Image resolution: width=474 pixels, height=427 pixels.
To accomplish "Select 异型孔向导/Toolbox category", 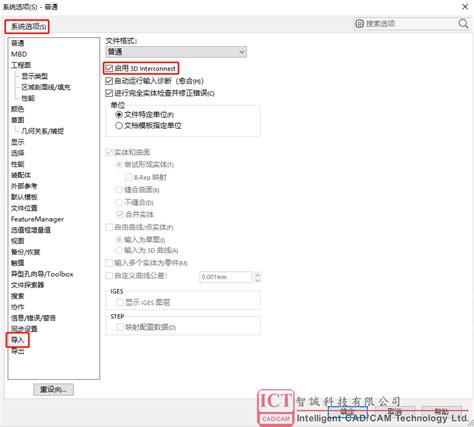I will 42,274.
